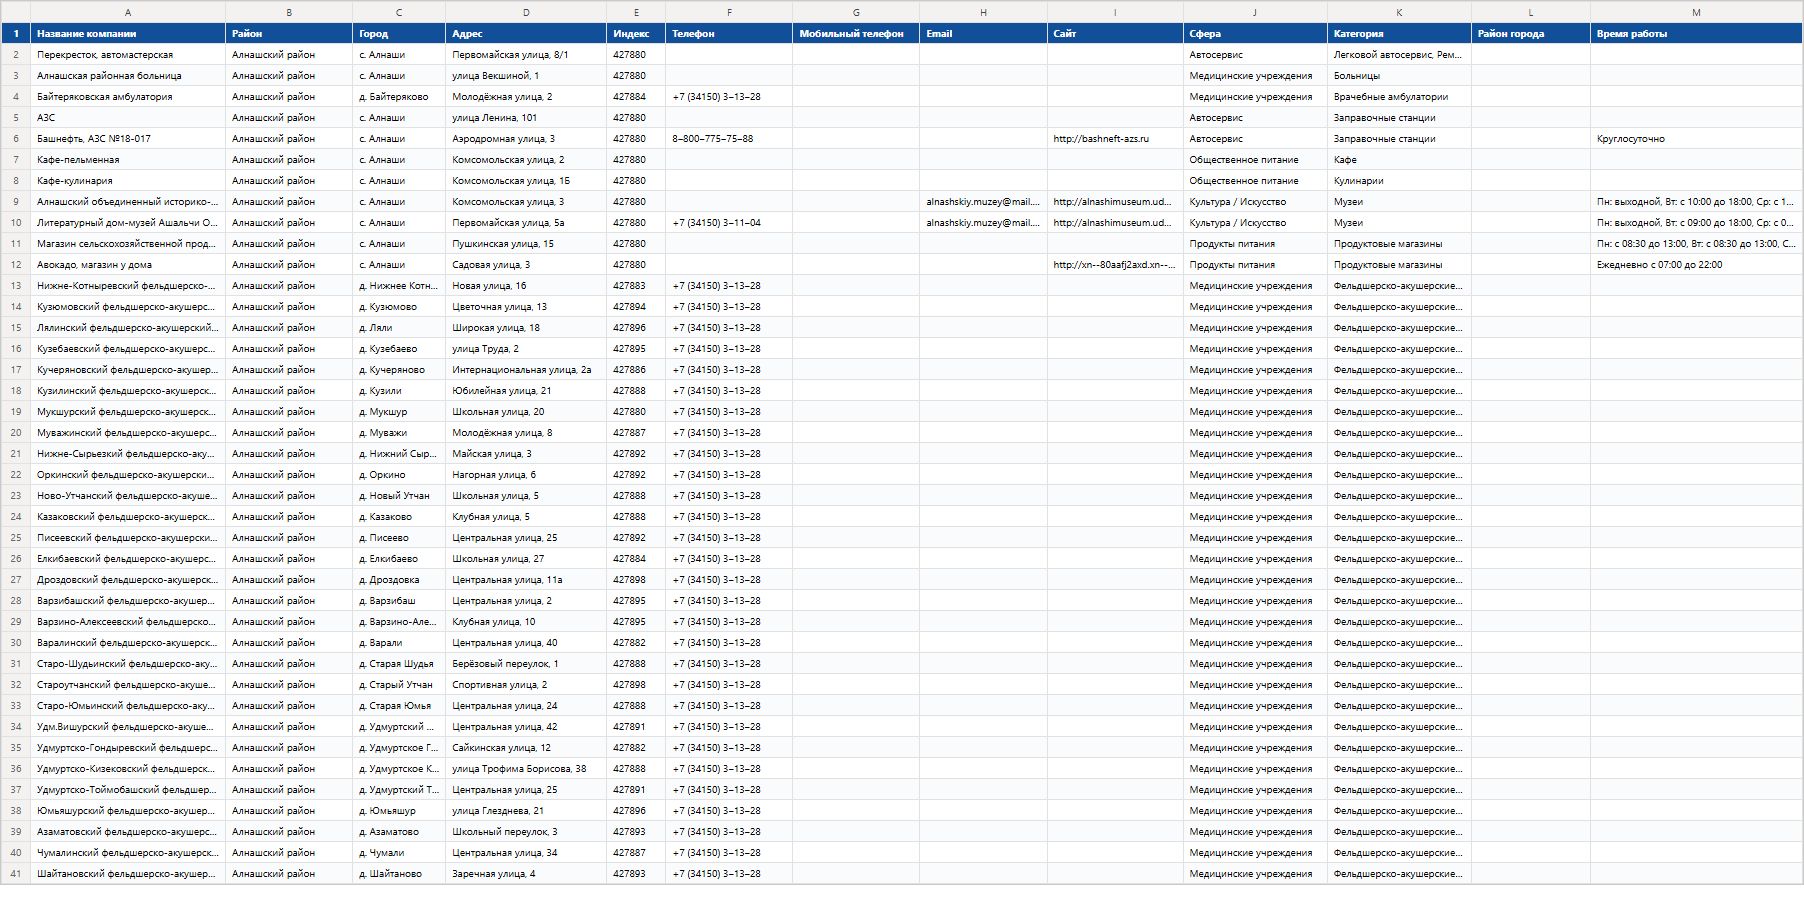Select email cell in row 10
Image resolution: width=1804 pixels, height=902 pixels.
[983, 223]
